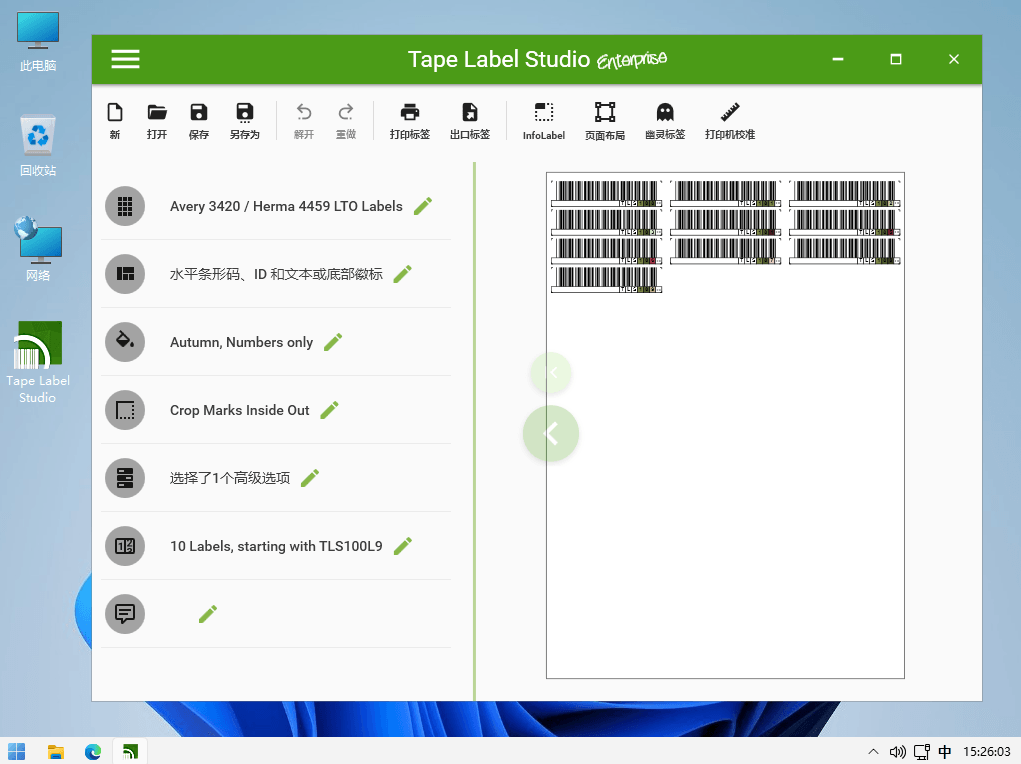
Task: Launch Microsoft Edge from taskbar
Action: coord(93,752)
